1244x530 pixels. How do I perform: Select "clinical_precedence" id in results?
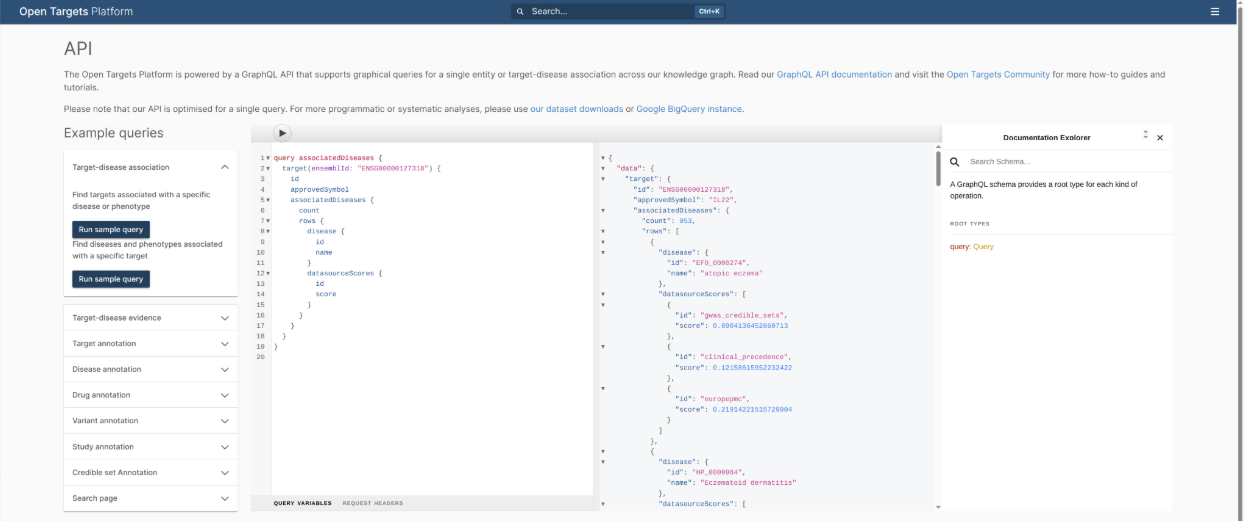pyautogui.click(x=745, y=357)
